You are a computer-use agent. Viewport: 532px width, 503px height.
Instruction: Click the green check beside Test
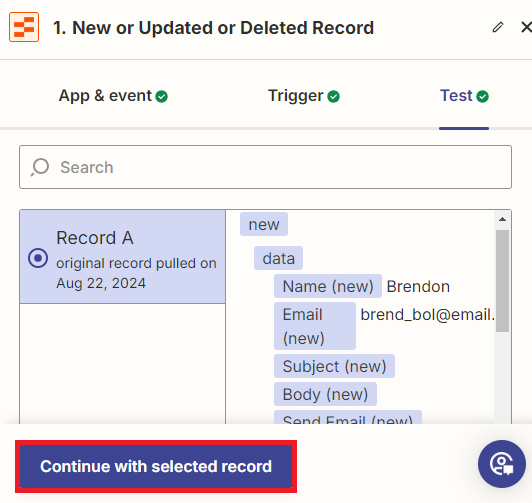tap(482, 97)
